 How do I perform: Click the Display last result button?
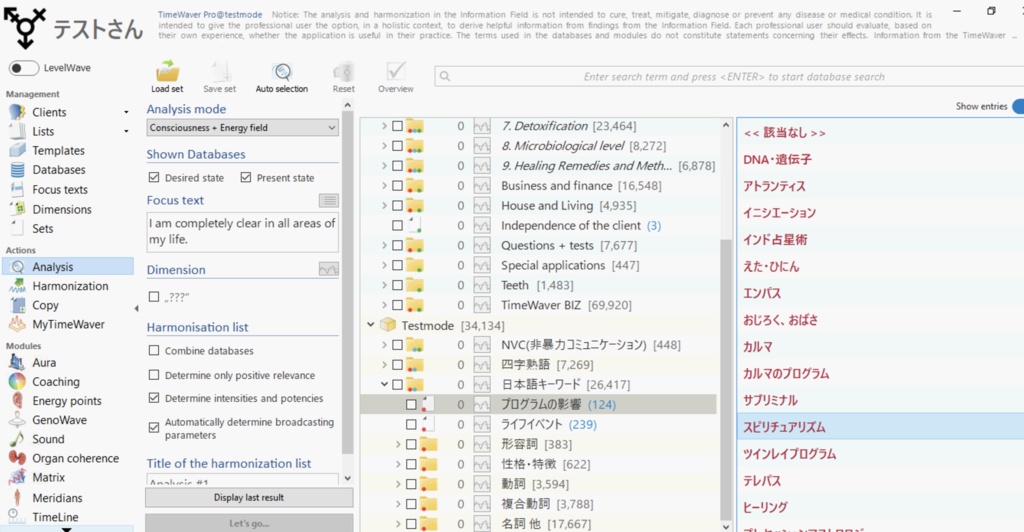pyautogui.click(x=249, y=497)
